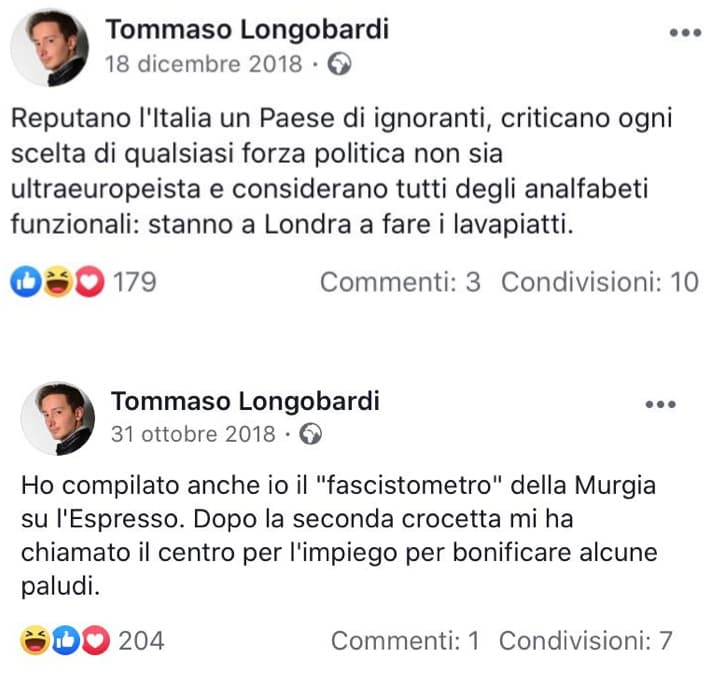Click the profile picture on the 18 dicembre post
Image resolution: width=728 pixels, height=676 pixels.
coord(46,47)
